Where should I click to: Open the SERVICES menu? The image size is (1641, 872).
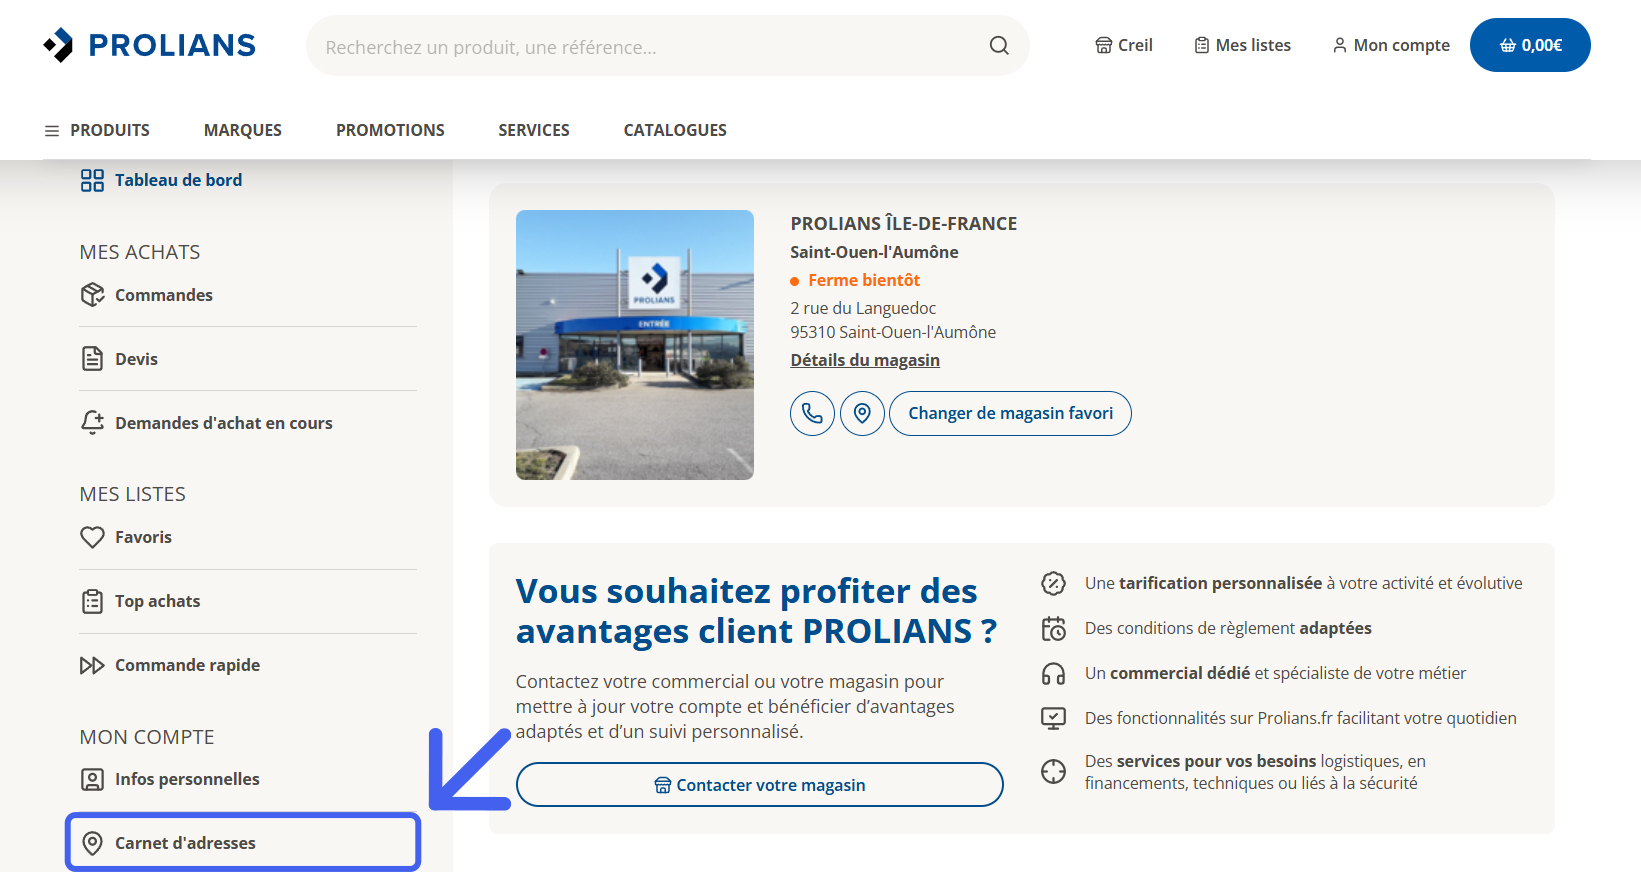(x=534, y=130)
